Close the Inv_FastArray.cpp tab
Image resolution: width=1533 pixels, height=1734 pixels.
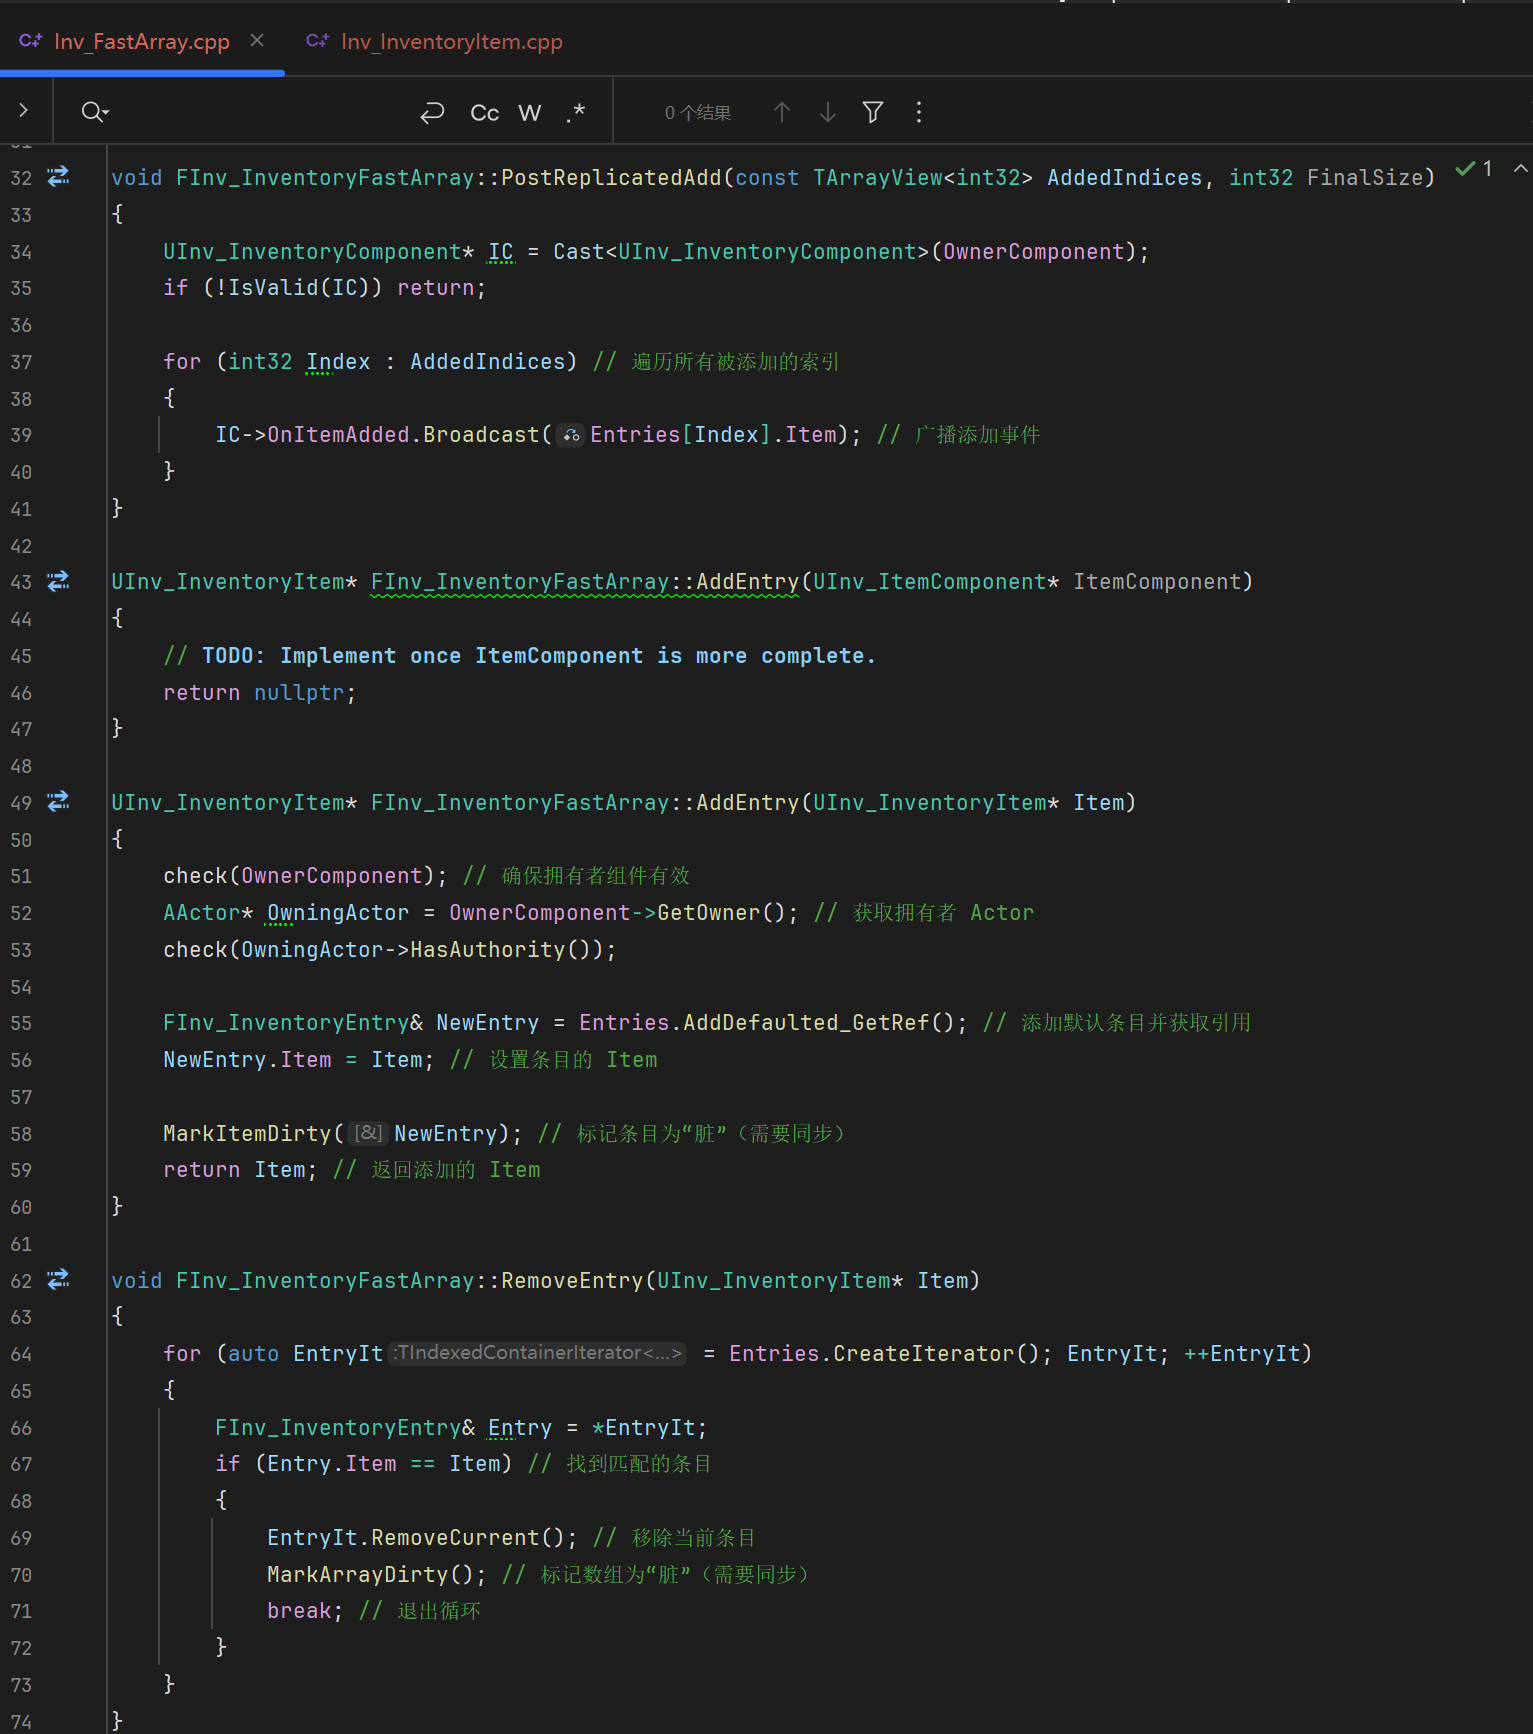pos(257,40)
